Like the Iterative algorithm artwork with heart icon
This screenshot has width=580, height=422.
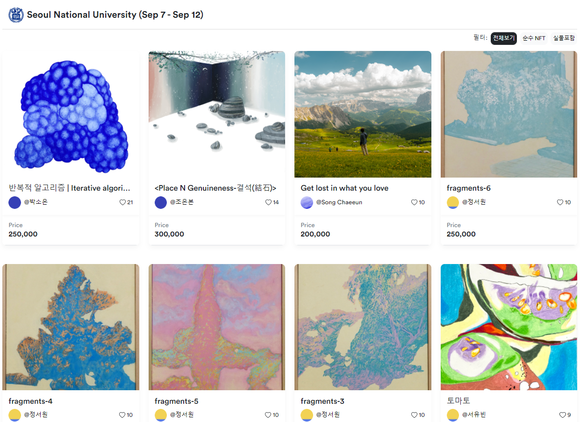pyautogui.click(x=122, y=202)
